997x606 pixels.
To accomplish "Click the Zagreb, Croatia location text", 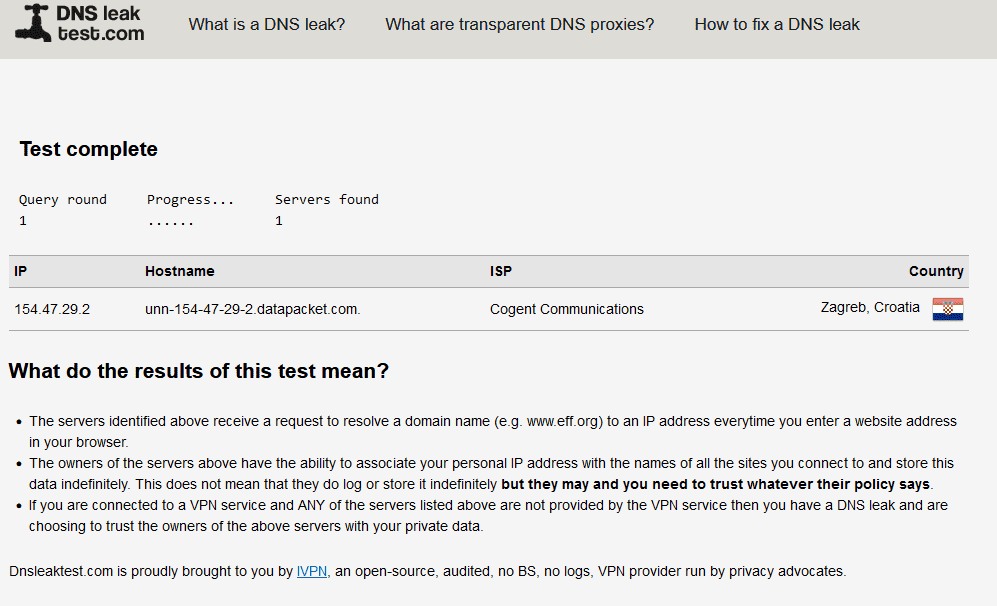I will [870, 308].
